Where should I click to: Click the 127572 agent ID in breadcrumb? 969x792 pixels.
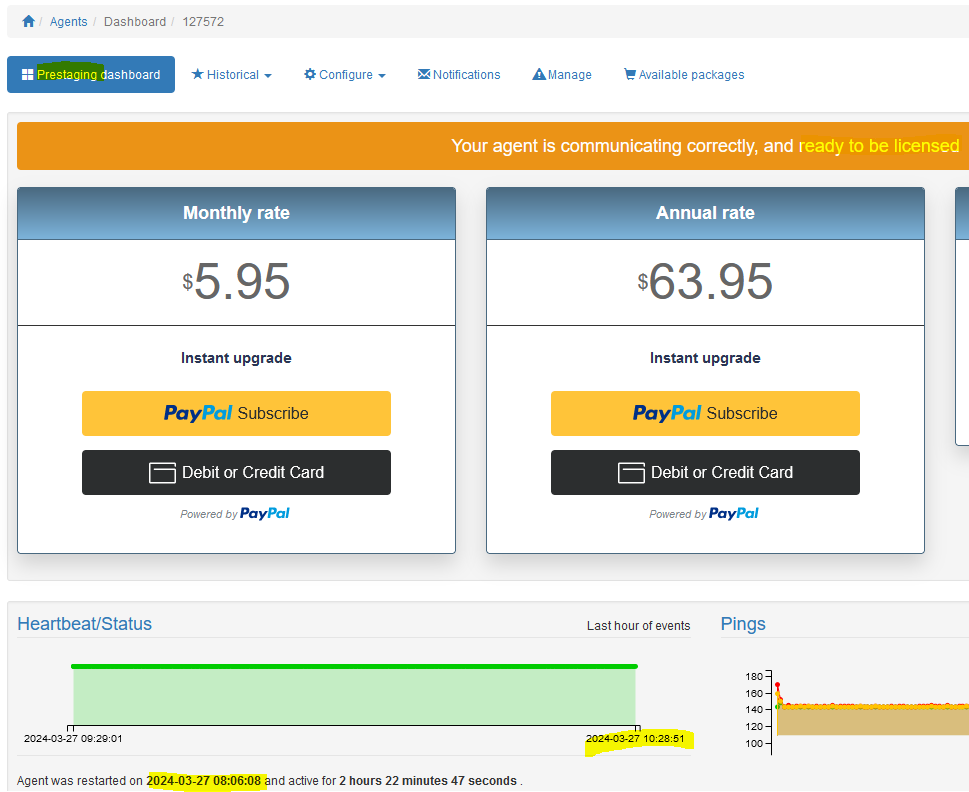click(x=203, y=22)
